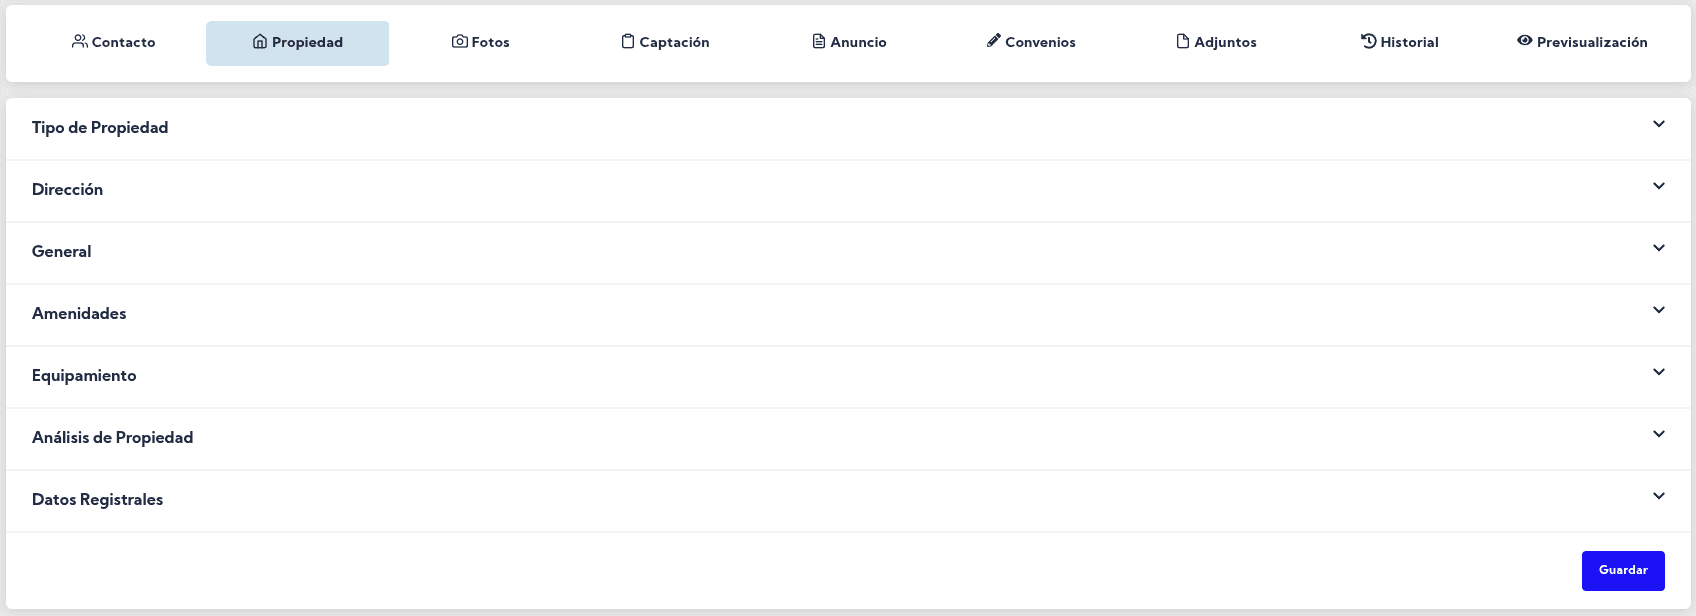Viewport: 1696px width, 616px height.
Task: Click the file icon beside Adjuntos
Action: (x=1183, y=42)
